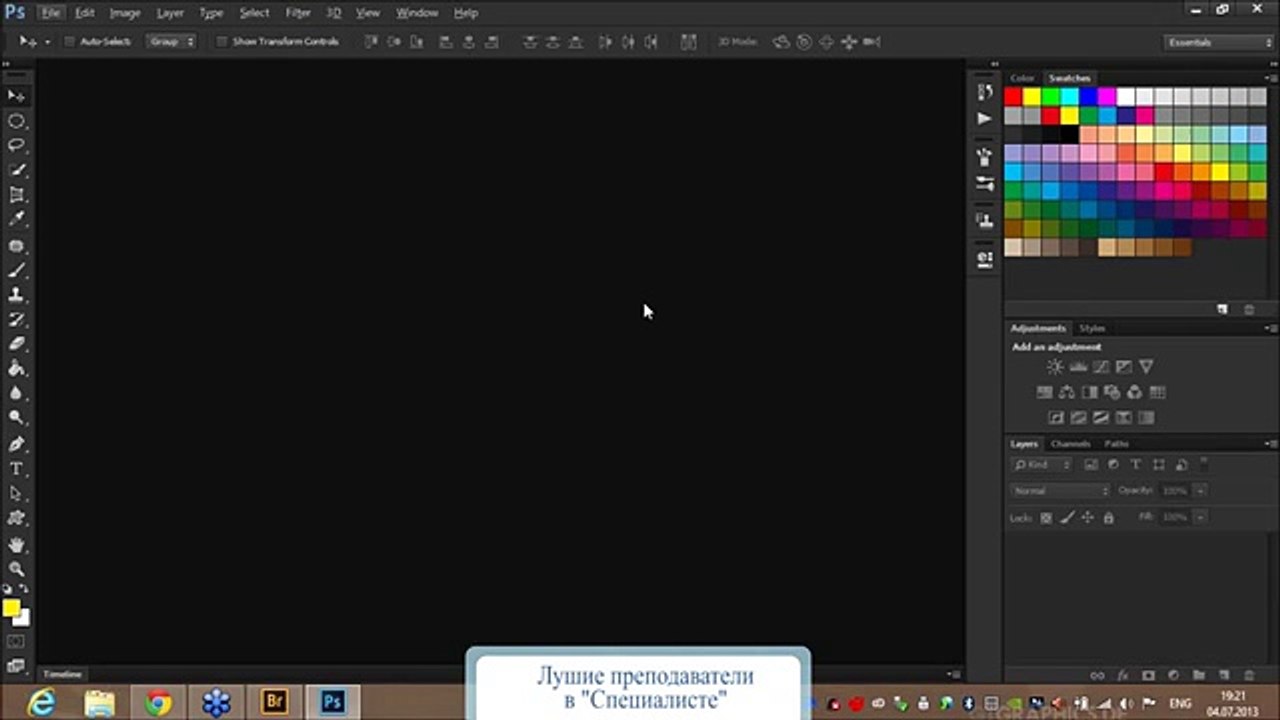1280x720 pixels.
Task: Select the Path Selection tool
Action: point(17,494)
